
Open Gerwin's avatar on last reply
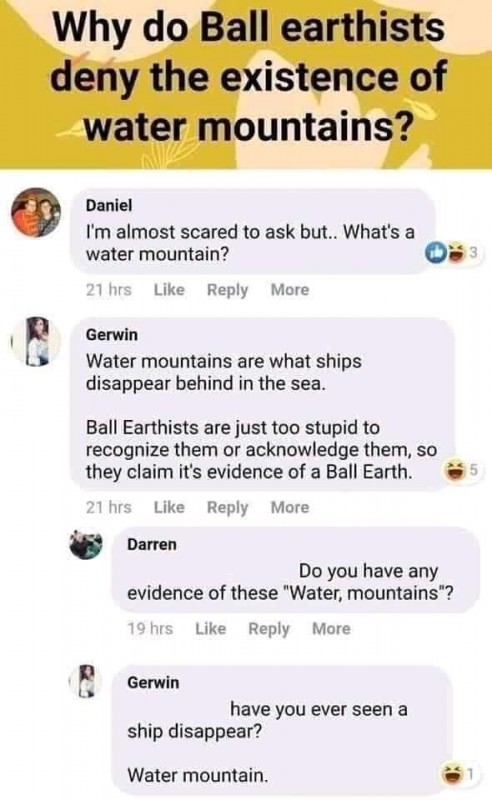click(87, 681)
